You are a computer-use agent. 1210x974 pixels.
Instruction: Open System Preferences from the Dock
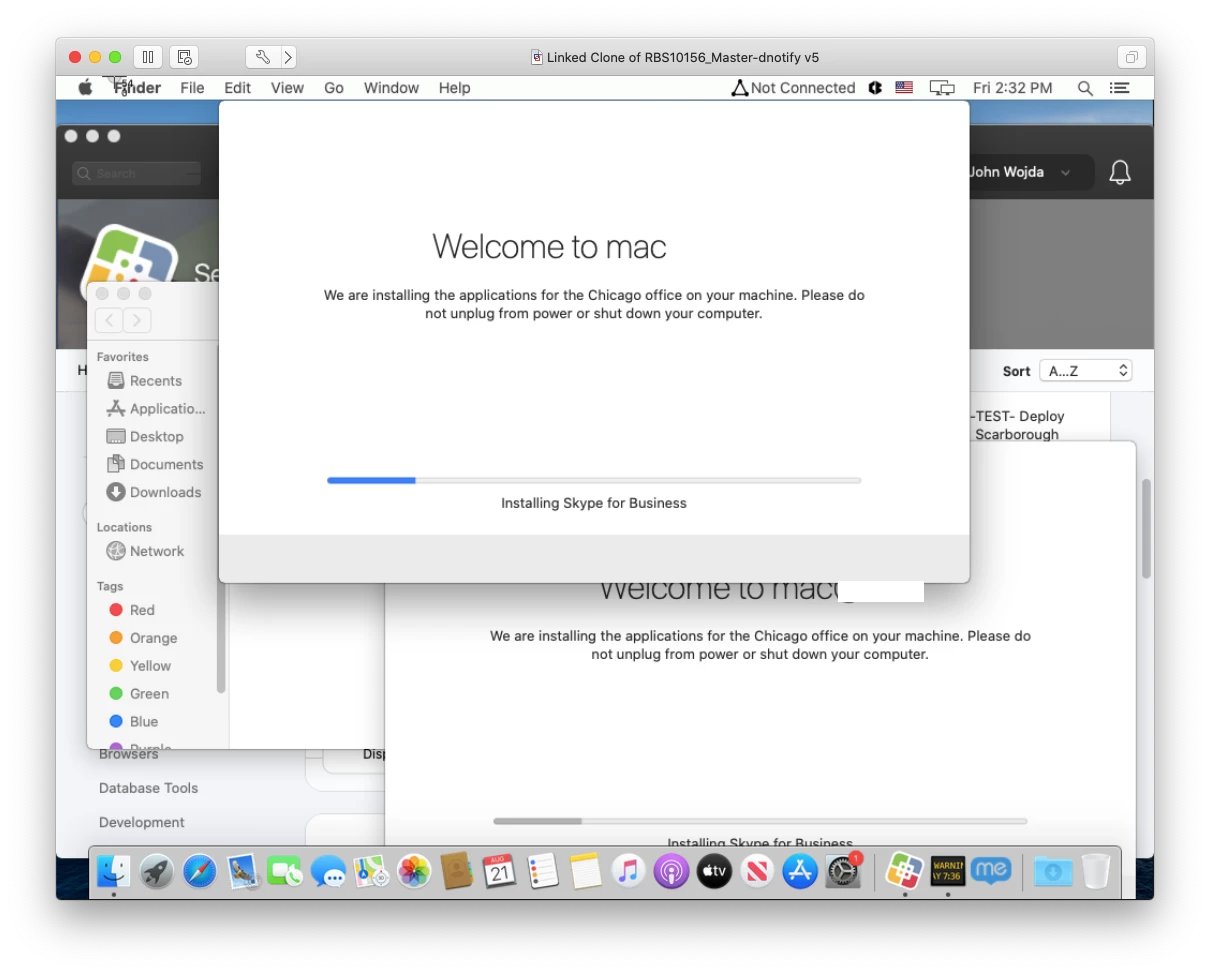tap(843, 872)
